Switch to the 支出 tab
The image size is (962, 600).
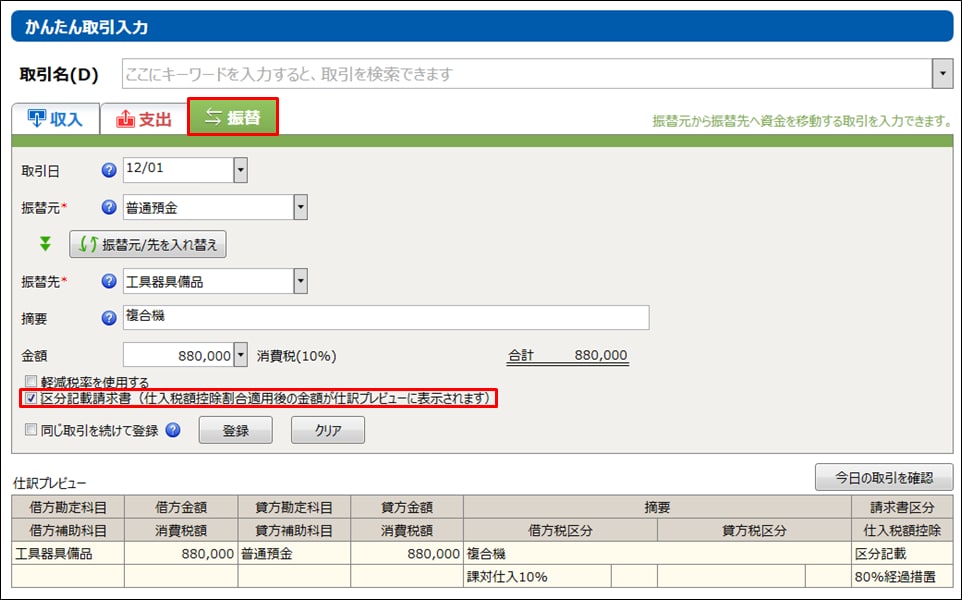point(145,119)
